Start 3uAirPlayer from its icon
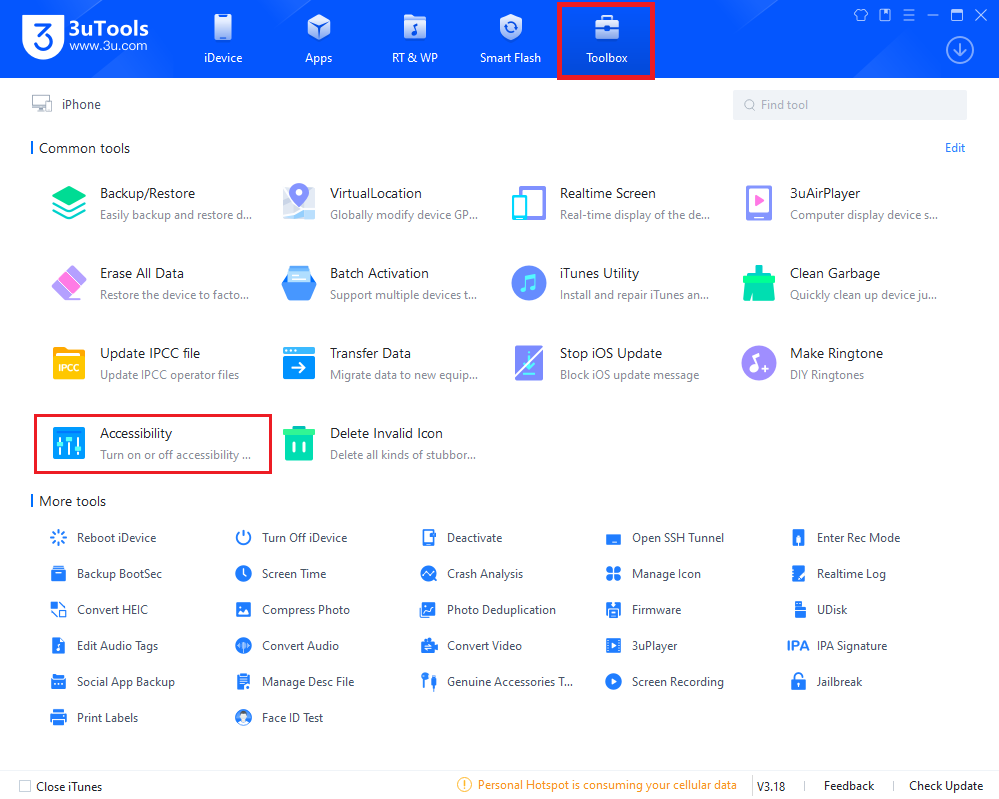 coord(759,203)
